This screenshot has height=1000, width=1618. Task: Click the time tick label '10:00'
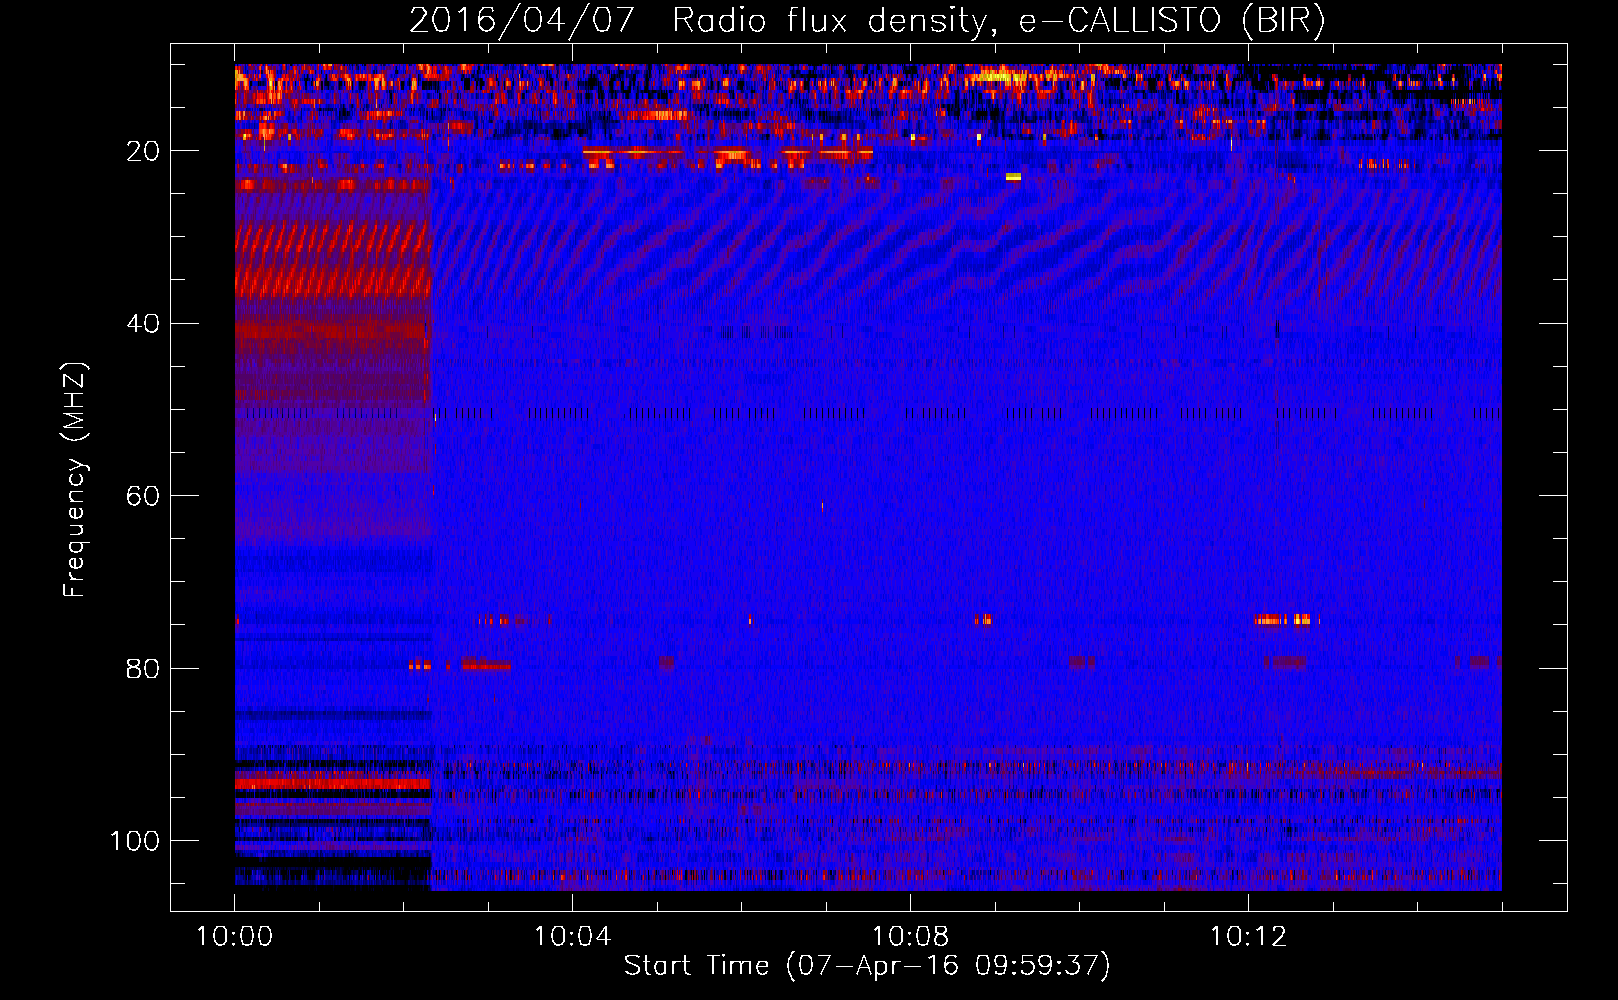[x=235, y=937]
